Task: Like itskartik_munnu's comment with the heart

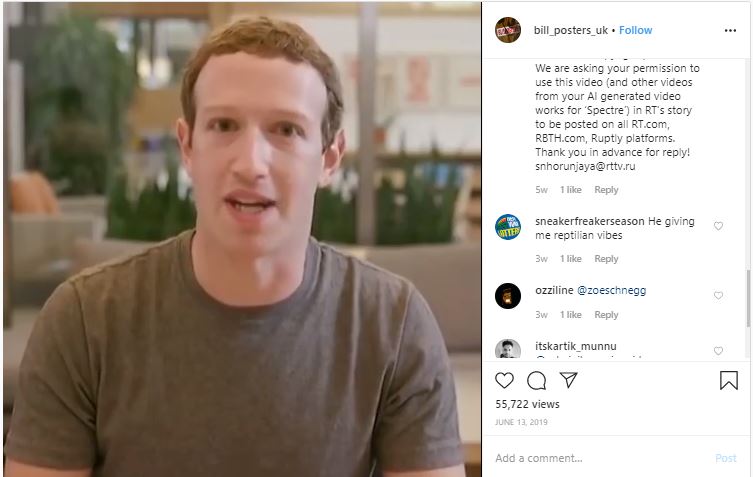Action: tap(718, 351)
